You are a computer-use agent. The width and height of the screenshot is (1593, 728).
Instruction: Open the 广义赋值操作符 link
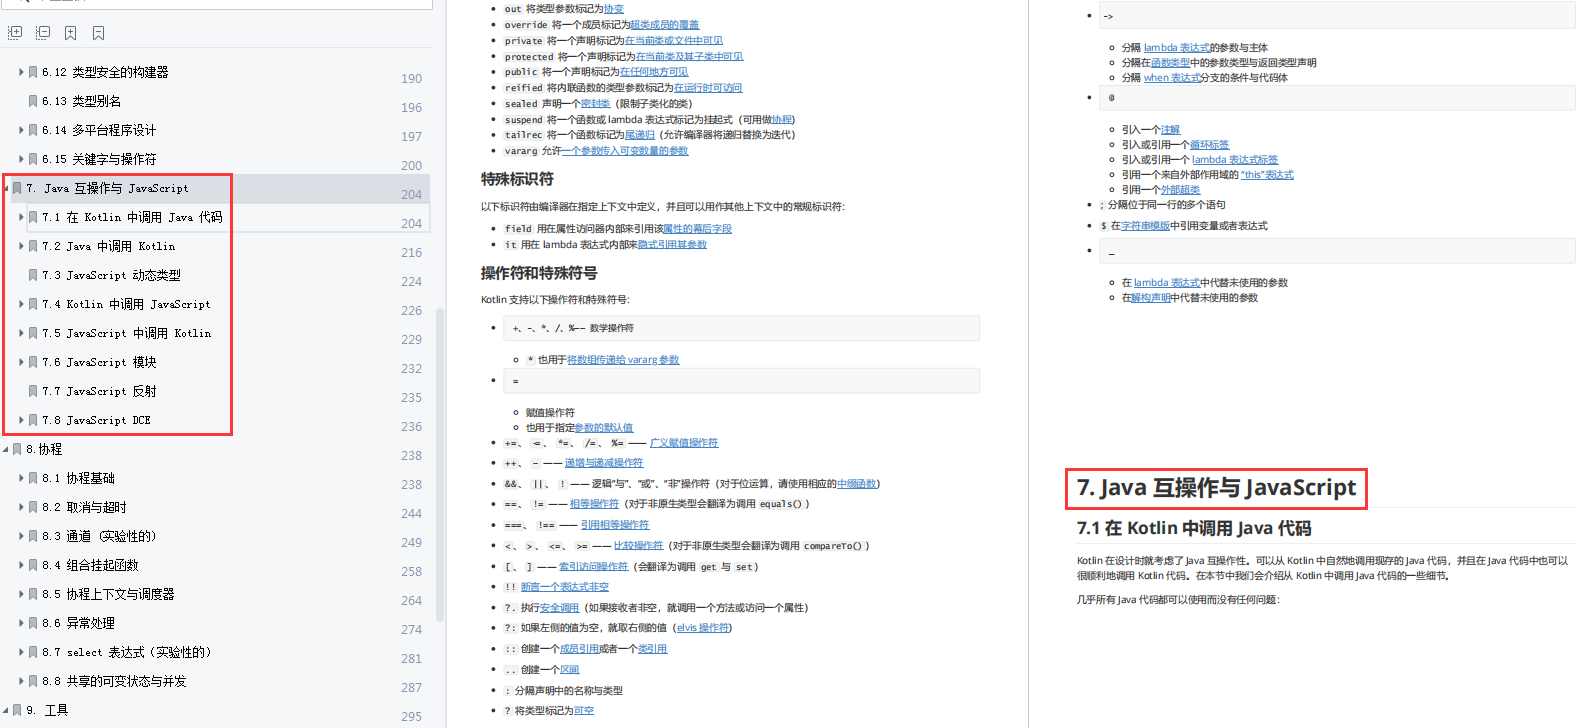coord(684,443)
